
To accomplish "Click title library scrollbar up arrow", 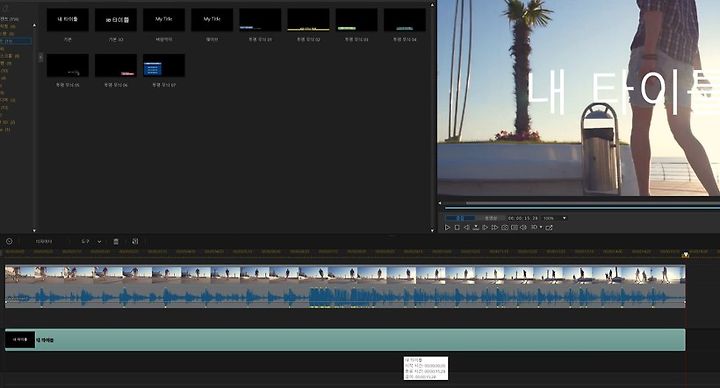I will [432, 4].
